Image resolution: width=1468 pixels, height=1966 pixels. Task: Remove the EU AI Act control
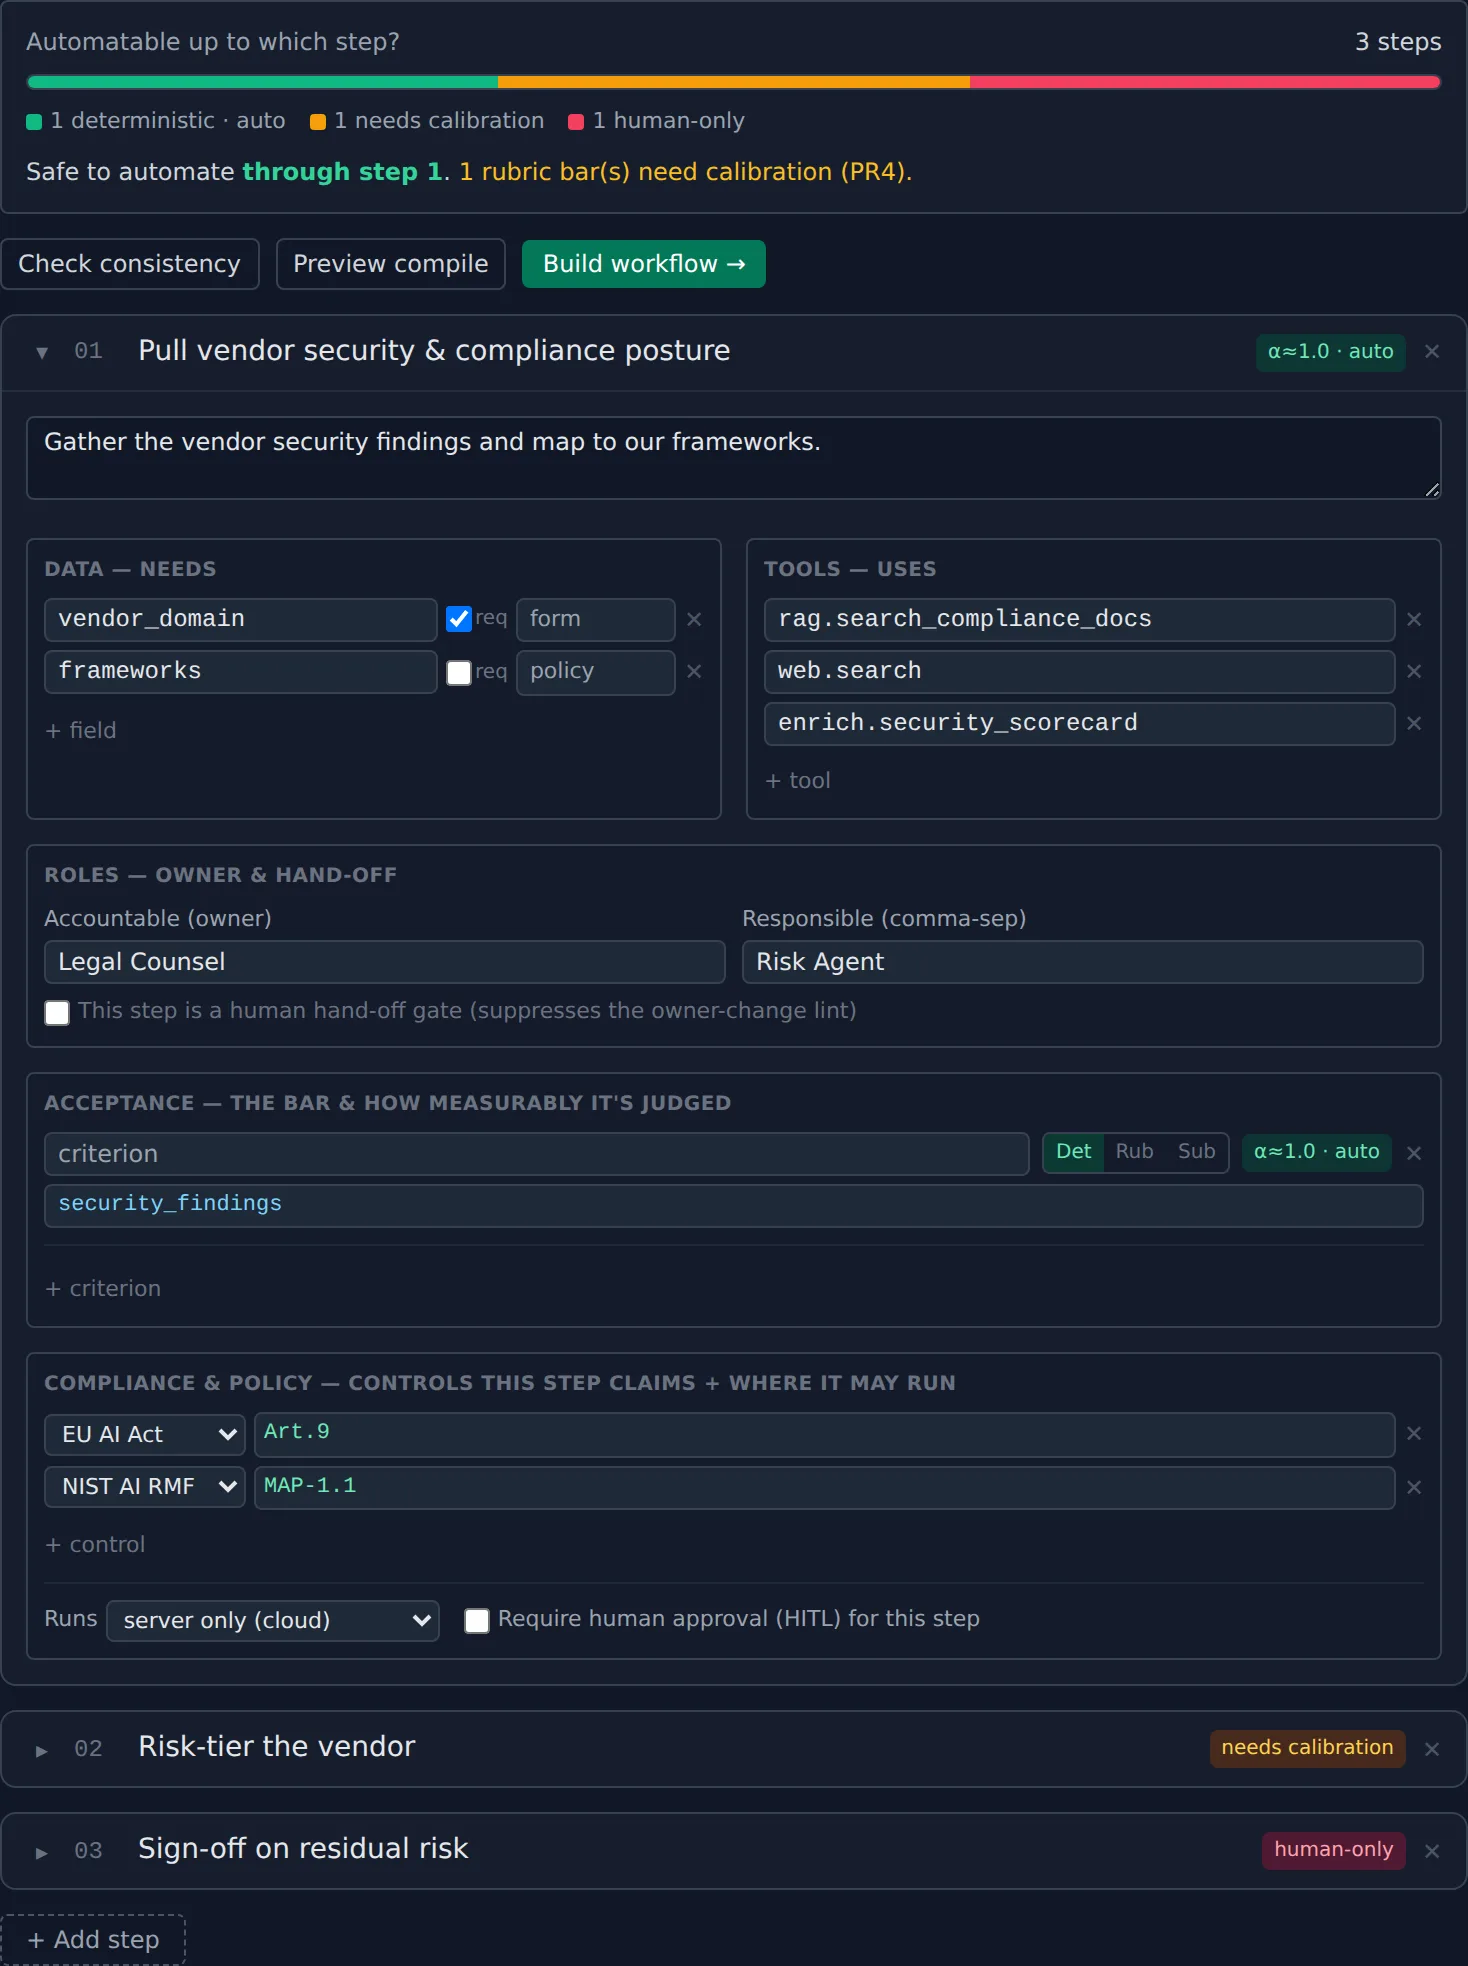tap(1414, 1434)
